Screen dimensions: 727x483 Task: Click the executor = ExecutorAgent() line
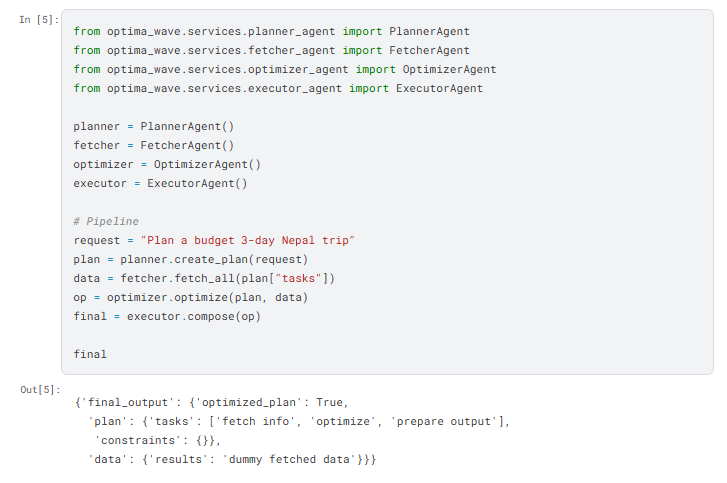pos(160,183)
